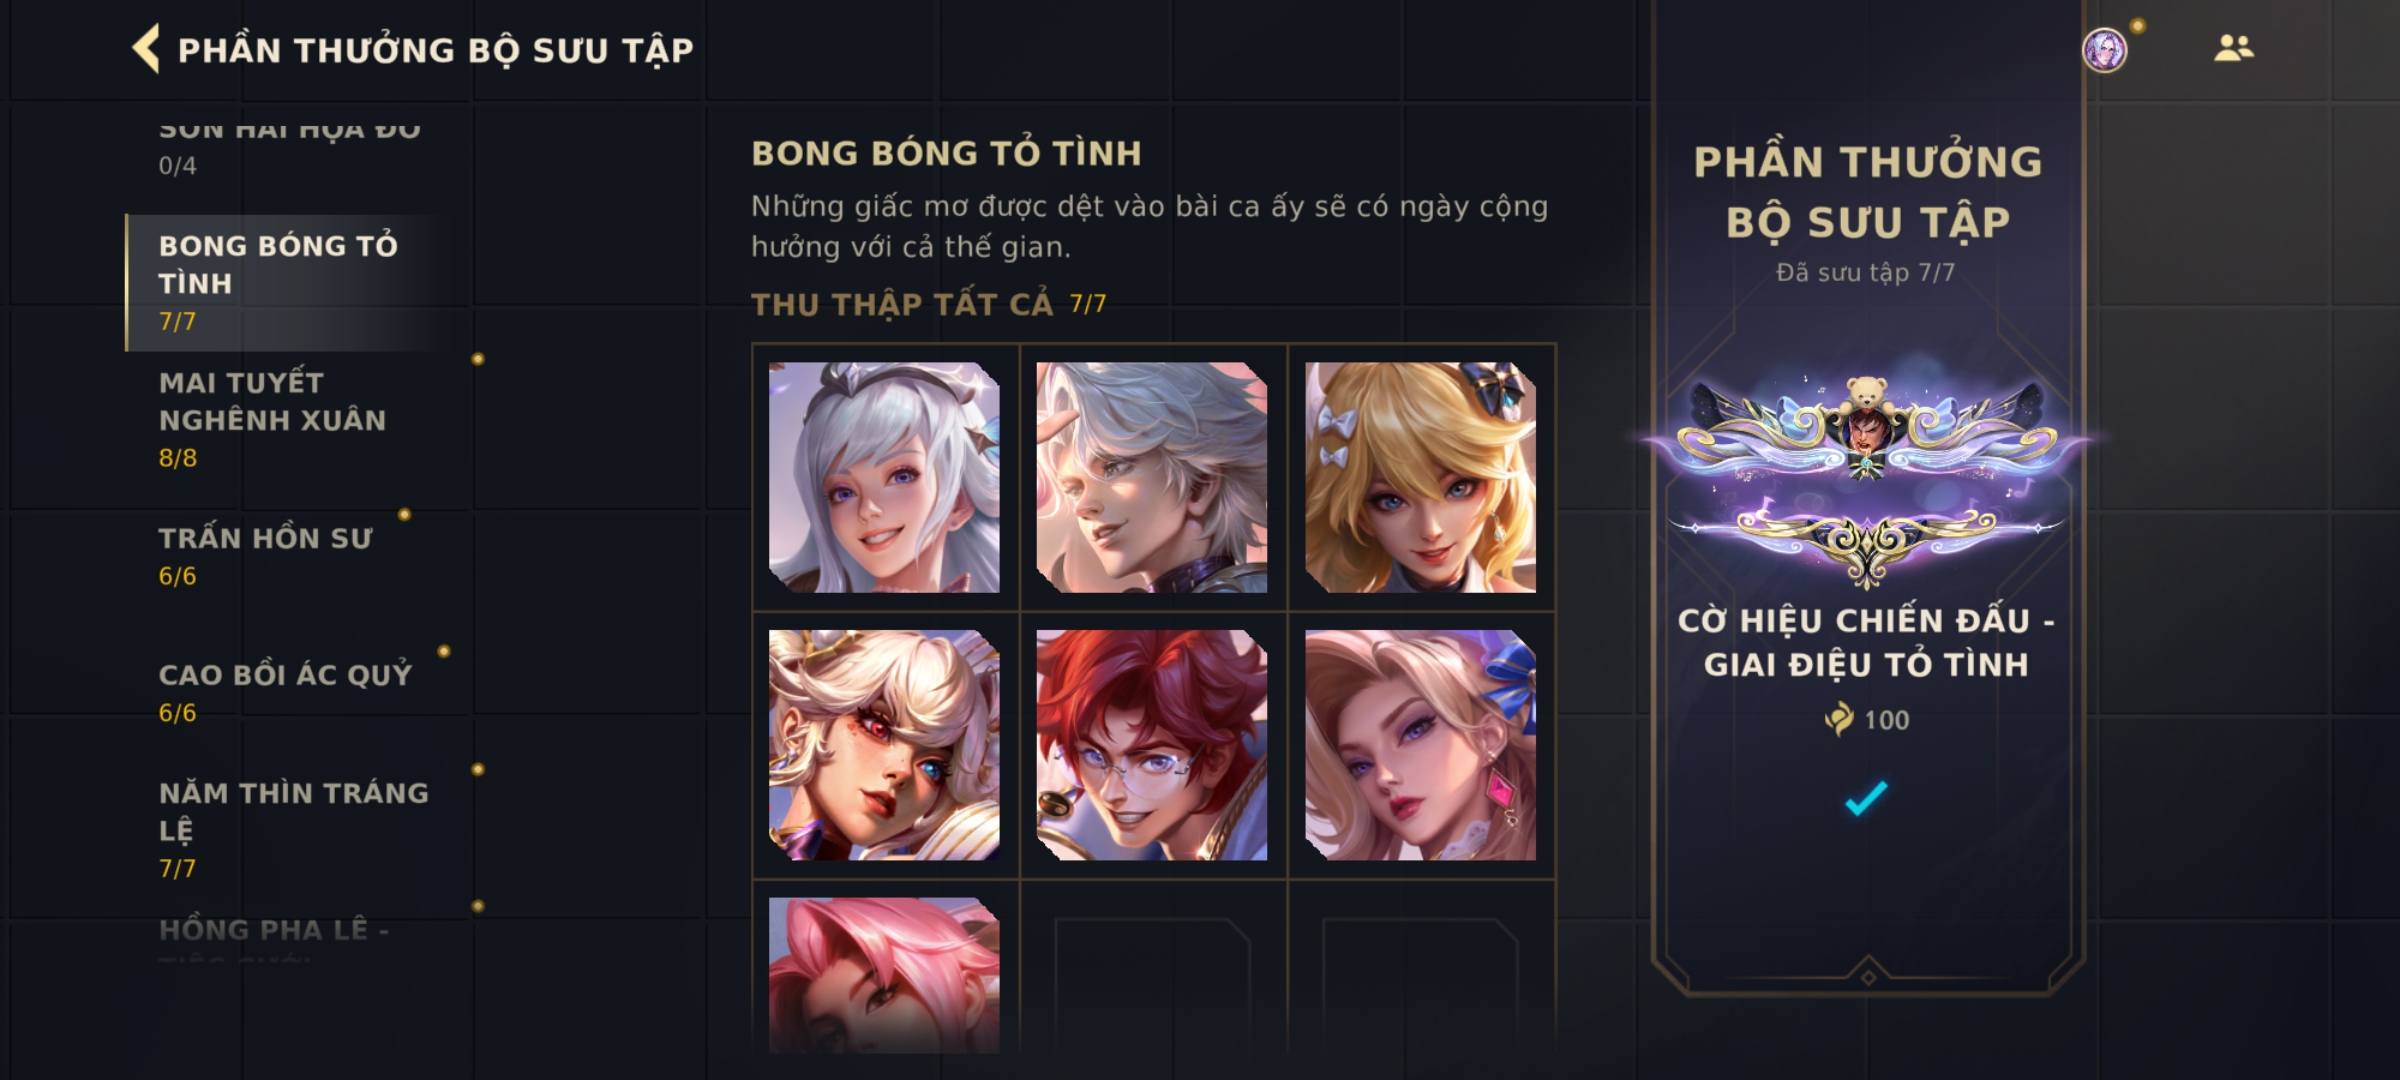
Task: Select the blonde girl with bows portrait
Action: pyautogui.click(x=1420, y=477)
